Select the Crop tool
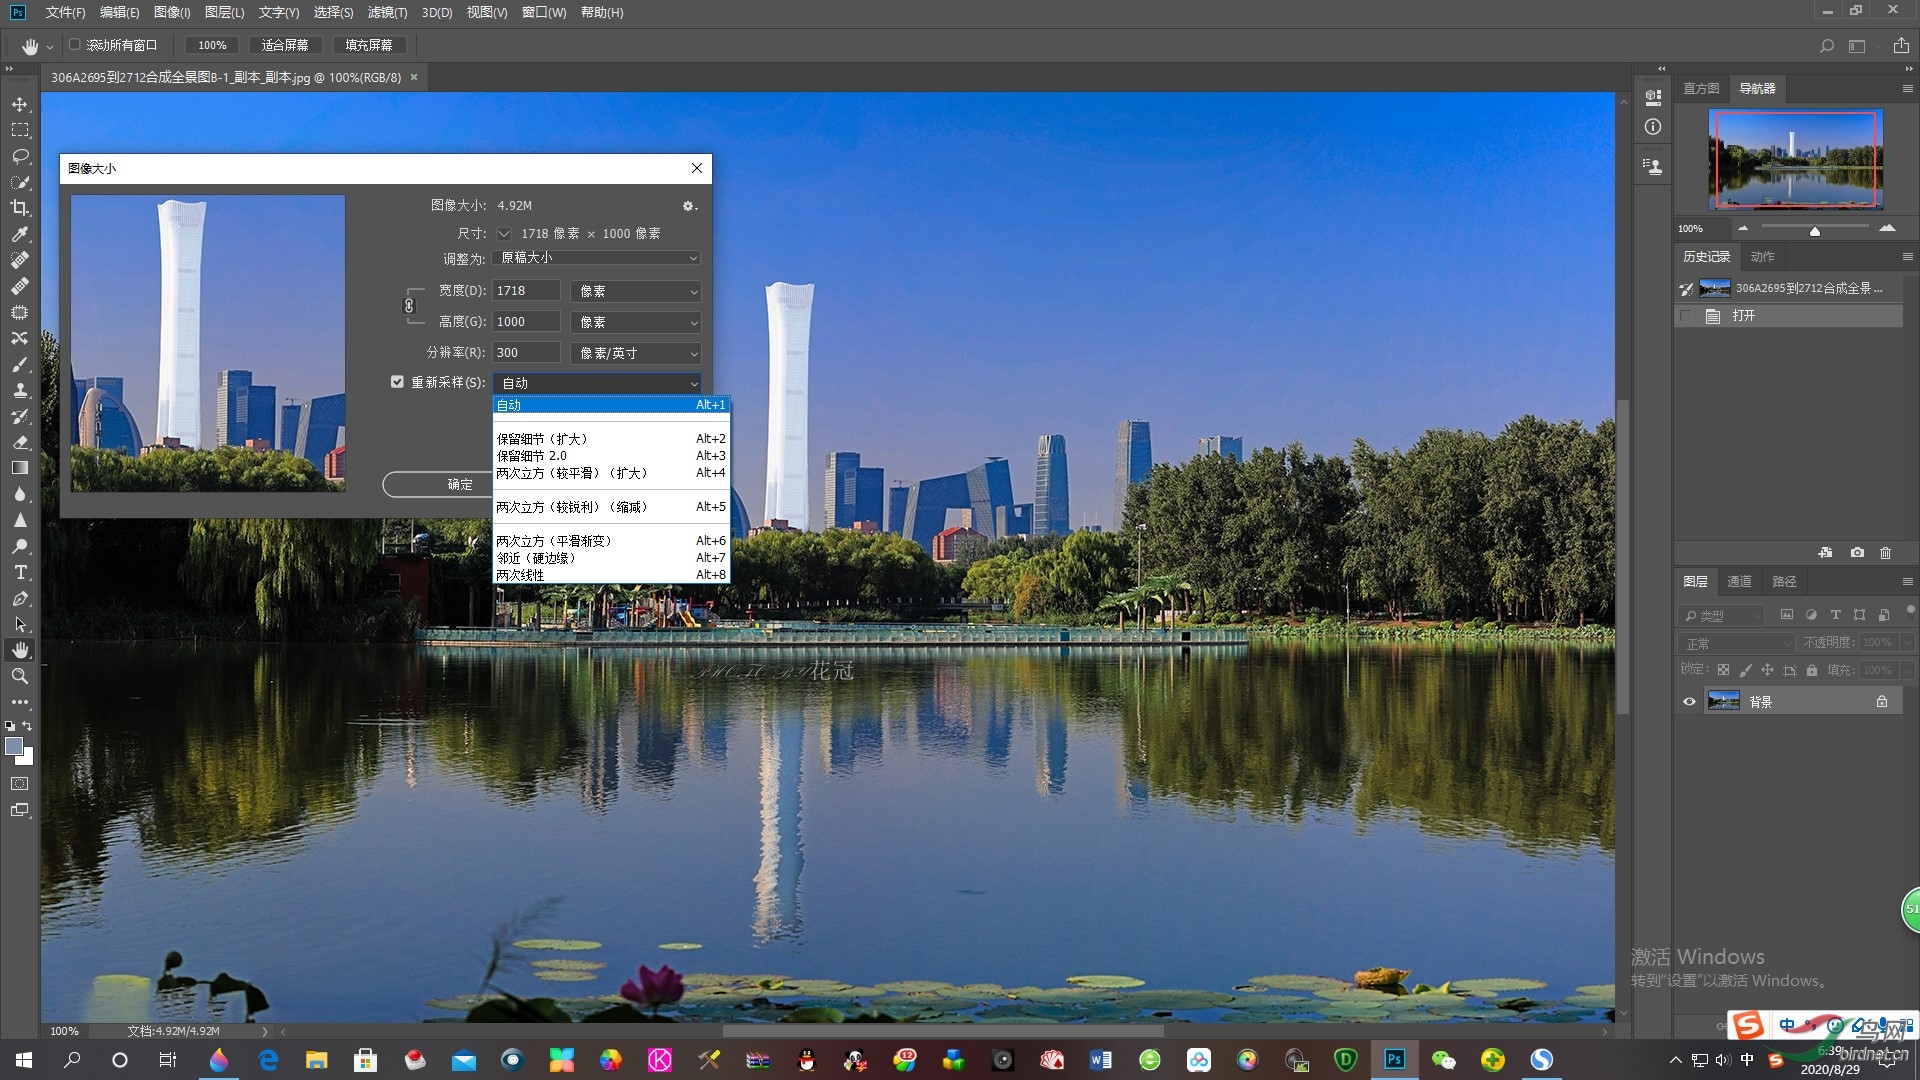 (x=20, y=208)
